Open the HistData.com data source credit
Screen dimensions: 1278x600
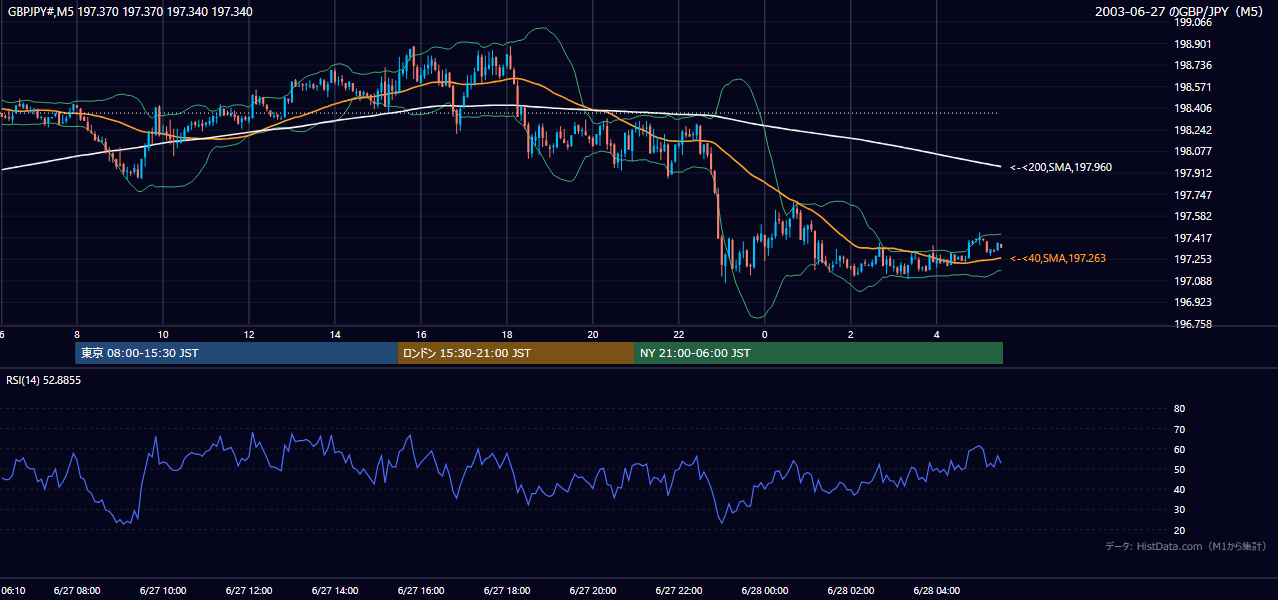tap(1185, 546)
